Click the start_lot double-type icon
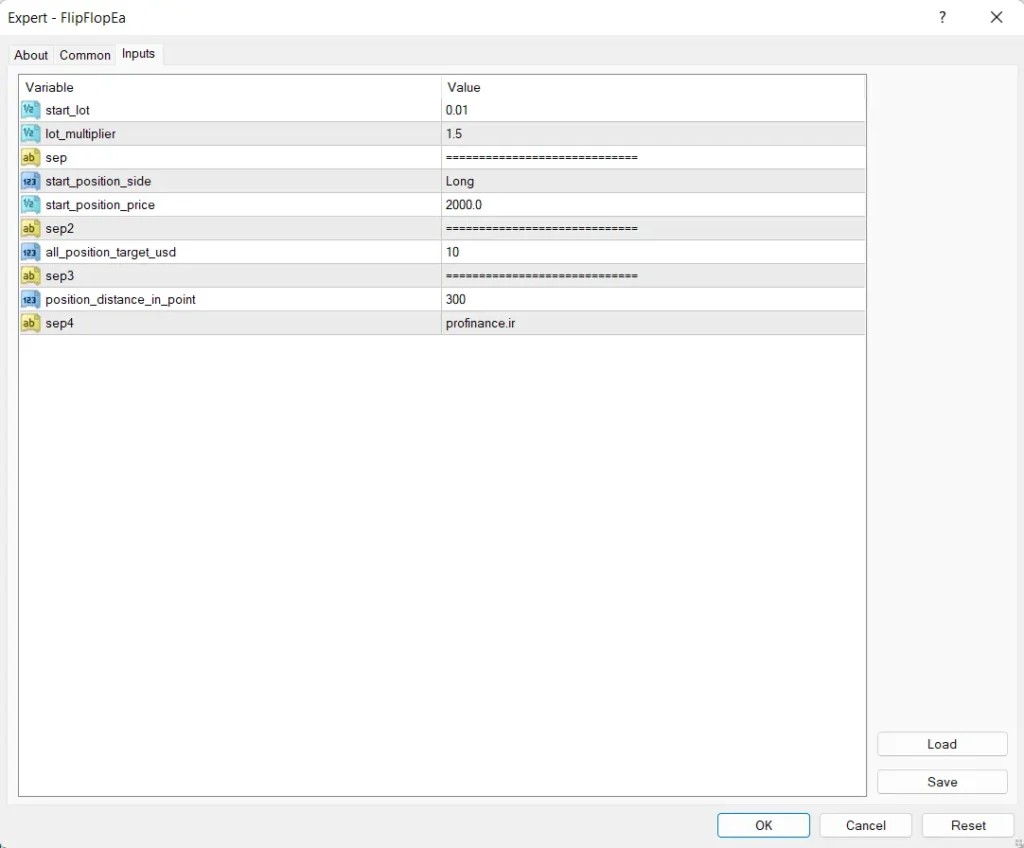1024x848 pixels. tap(30, 110)
